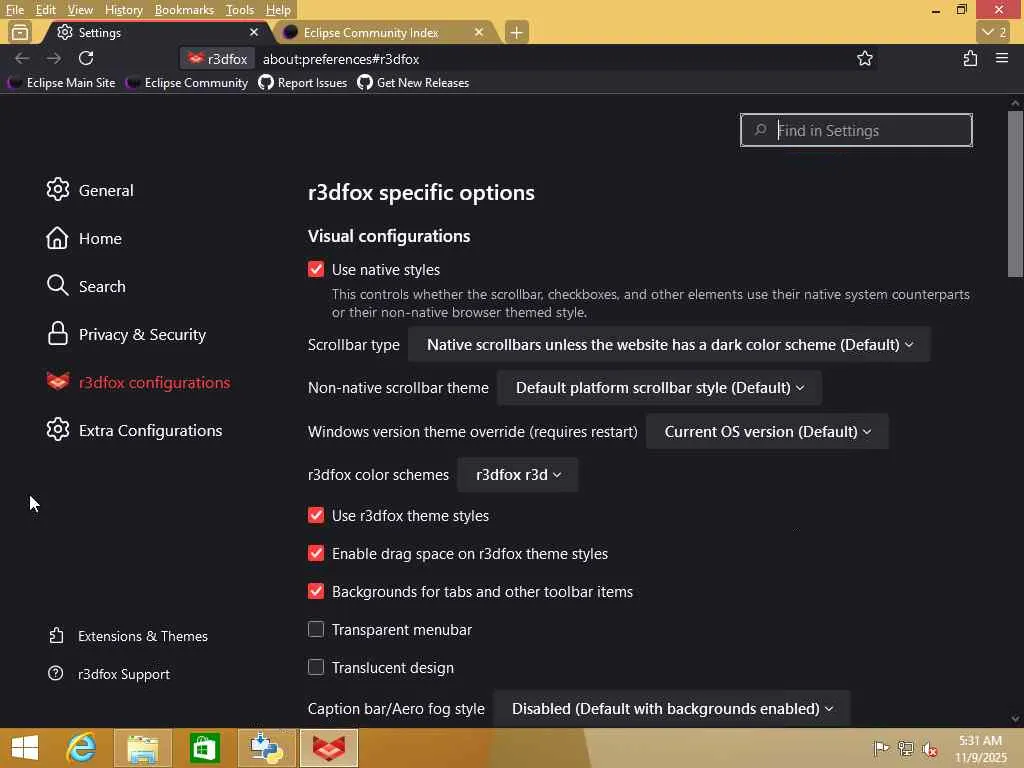Viewport: 1024px width, 768px height.
Task: Click the forward navigation arrow
Action: [54, 59]
